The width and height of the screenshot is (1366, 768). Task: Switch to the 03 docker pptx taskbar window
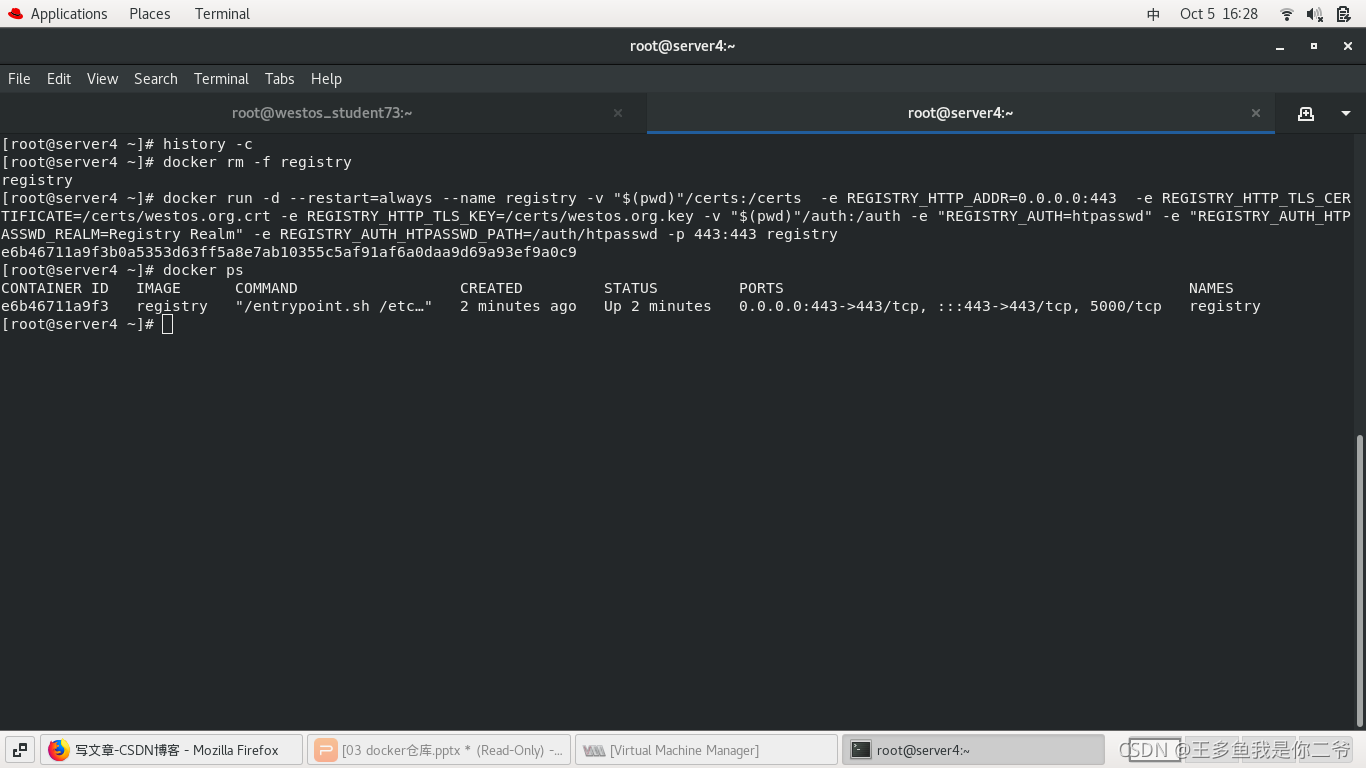pyautogui.click(x=439, y=750)
